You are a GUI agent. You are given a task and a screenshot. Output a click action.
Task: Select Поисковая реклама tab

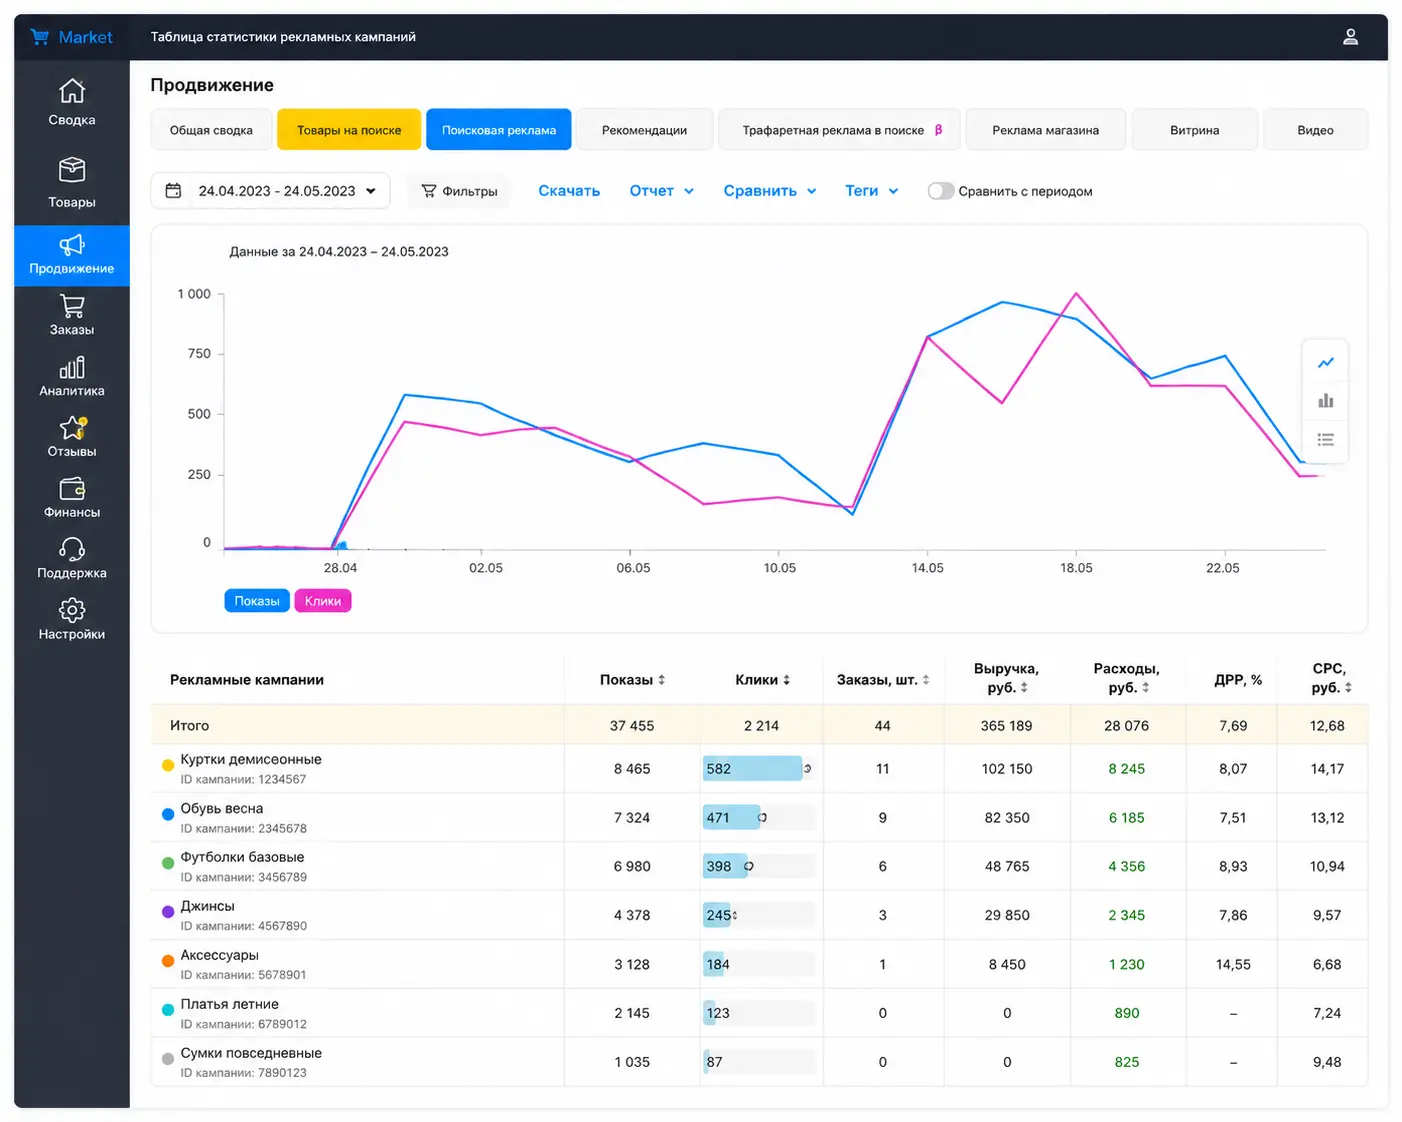(x=499, y=130)
